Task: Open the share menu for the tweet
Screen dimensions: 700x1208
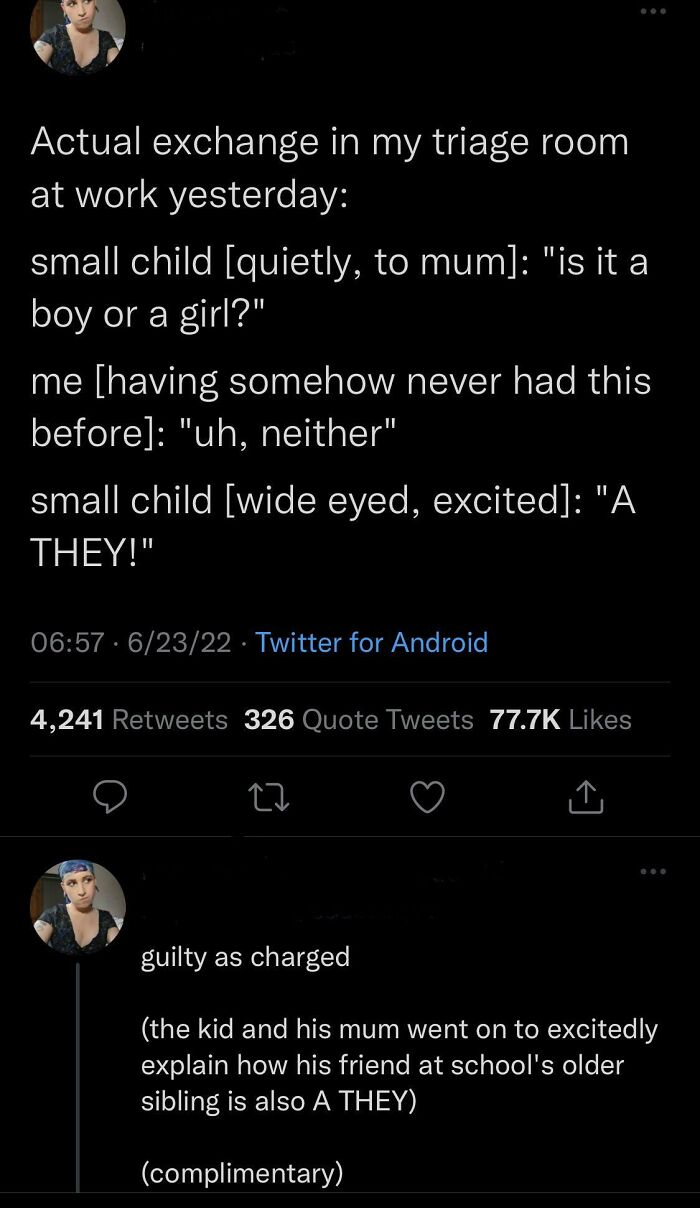Action: tap(586, 797)
